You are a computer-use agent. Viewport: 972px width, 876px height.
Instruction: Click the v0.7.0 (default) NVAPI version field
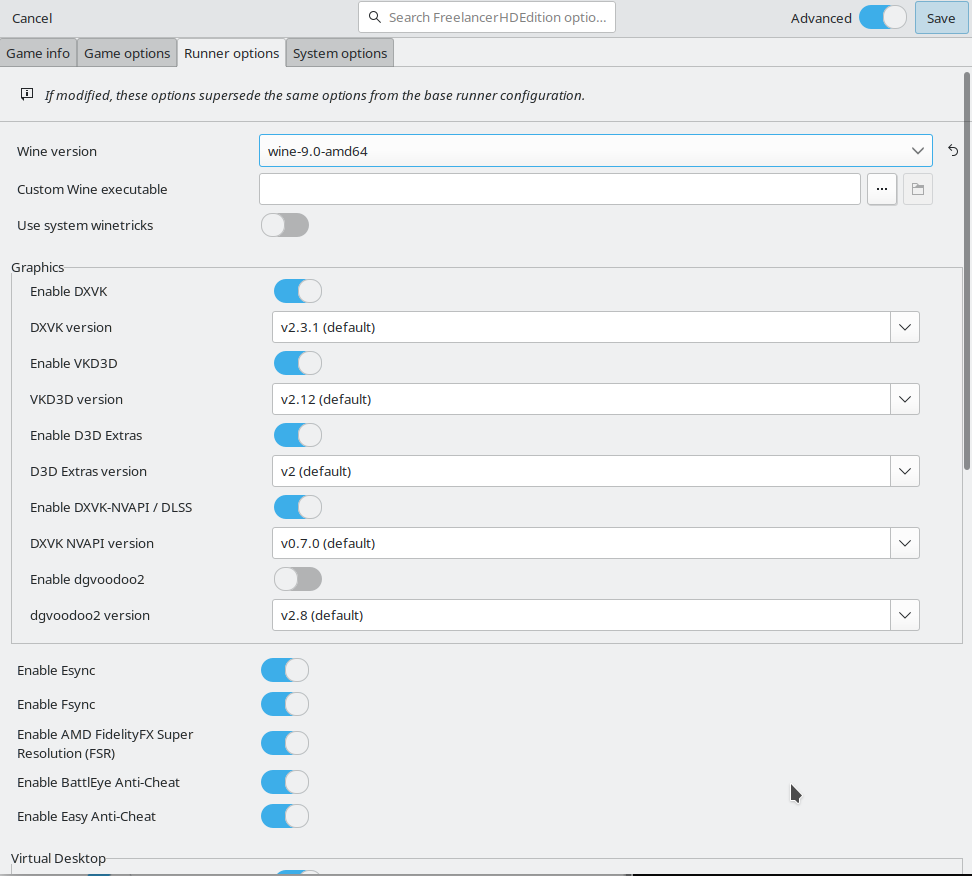[x=581, y=542]
